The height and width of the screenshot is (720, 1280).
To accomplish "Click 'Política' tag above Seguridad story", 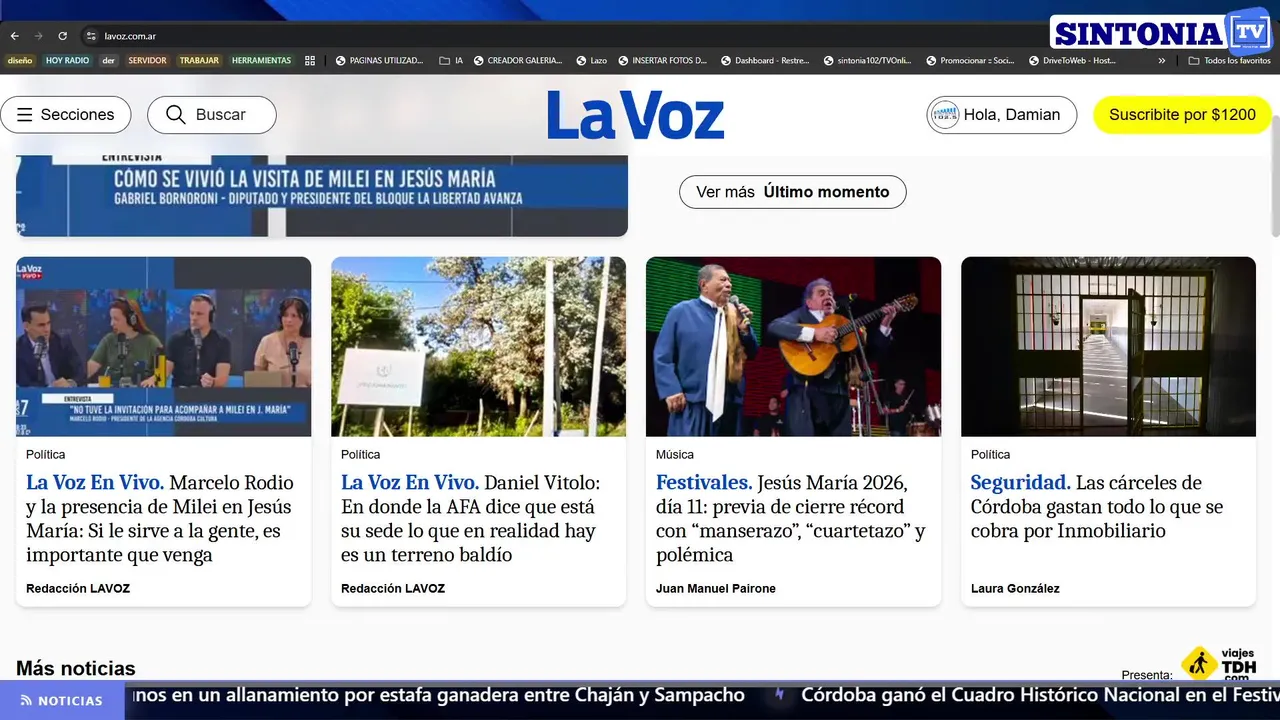I will (991, 455).
